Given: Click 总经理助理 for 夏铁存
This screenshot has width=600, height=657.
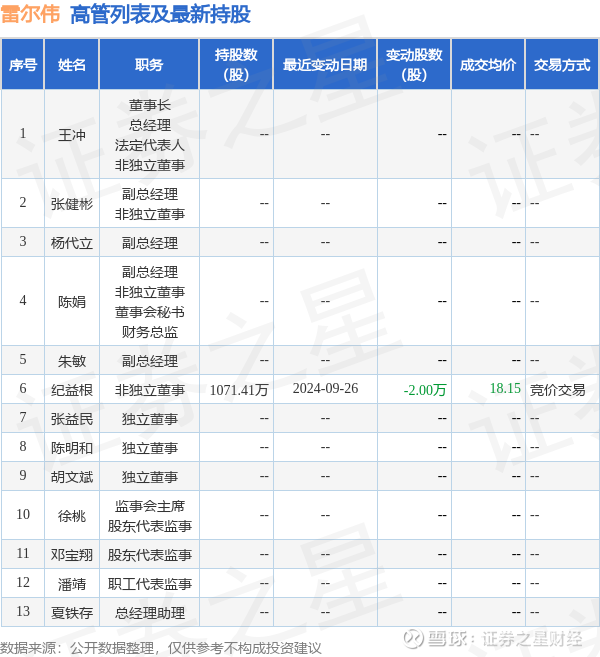Looking at the screenshot, I should 150,613.
